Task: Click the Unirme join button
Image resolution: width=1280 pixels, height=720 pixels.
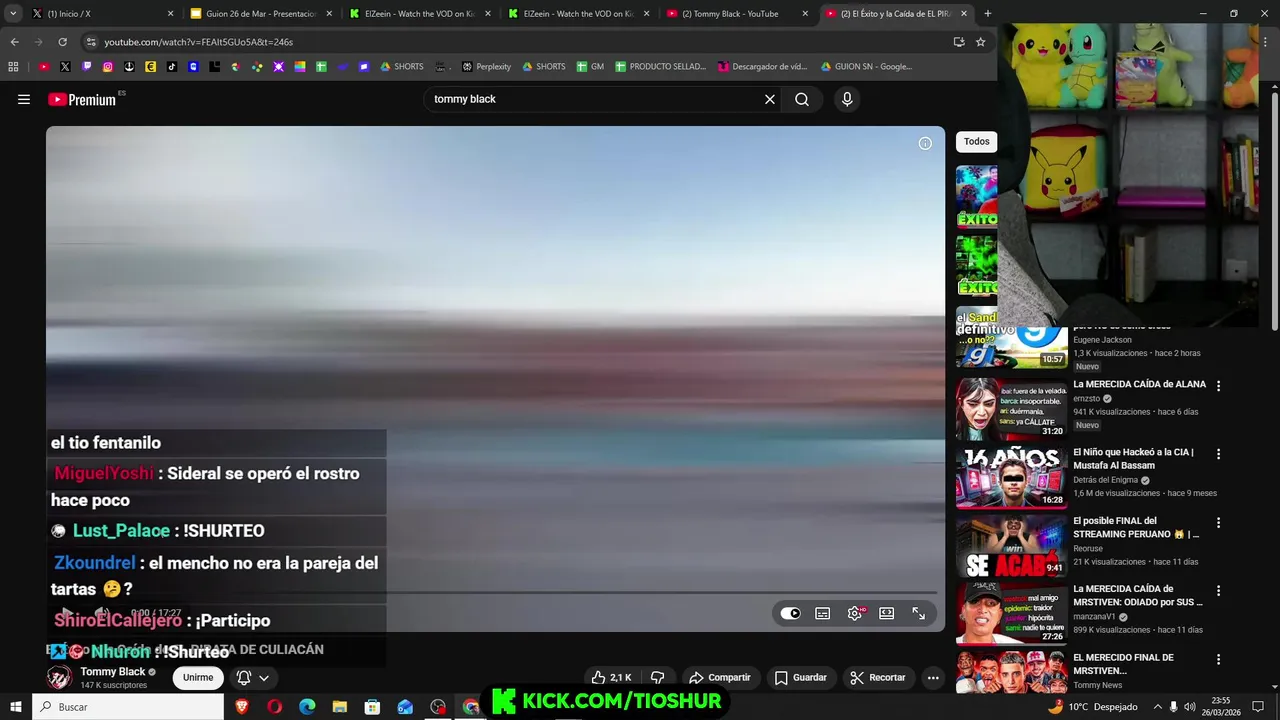Action: point(198,677)
